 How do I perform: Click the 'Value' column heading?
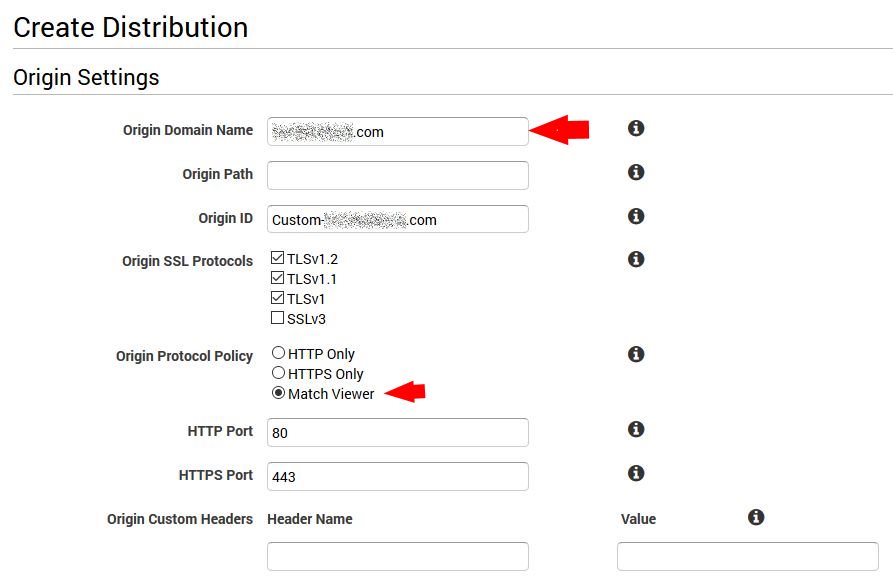click(x=638, y=519)
